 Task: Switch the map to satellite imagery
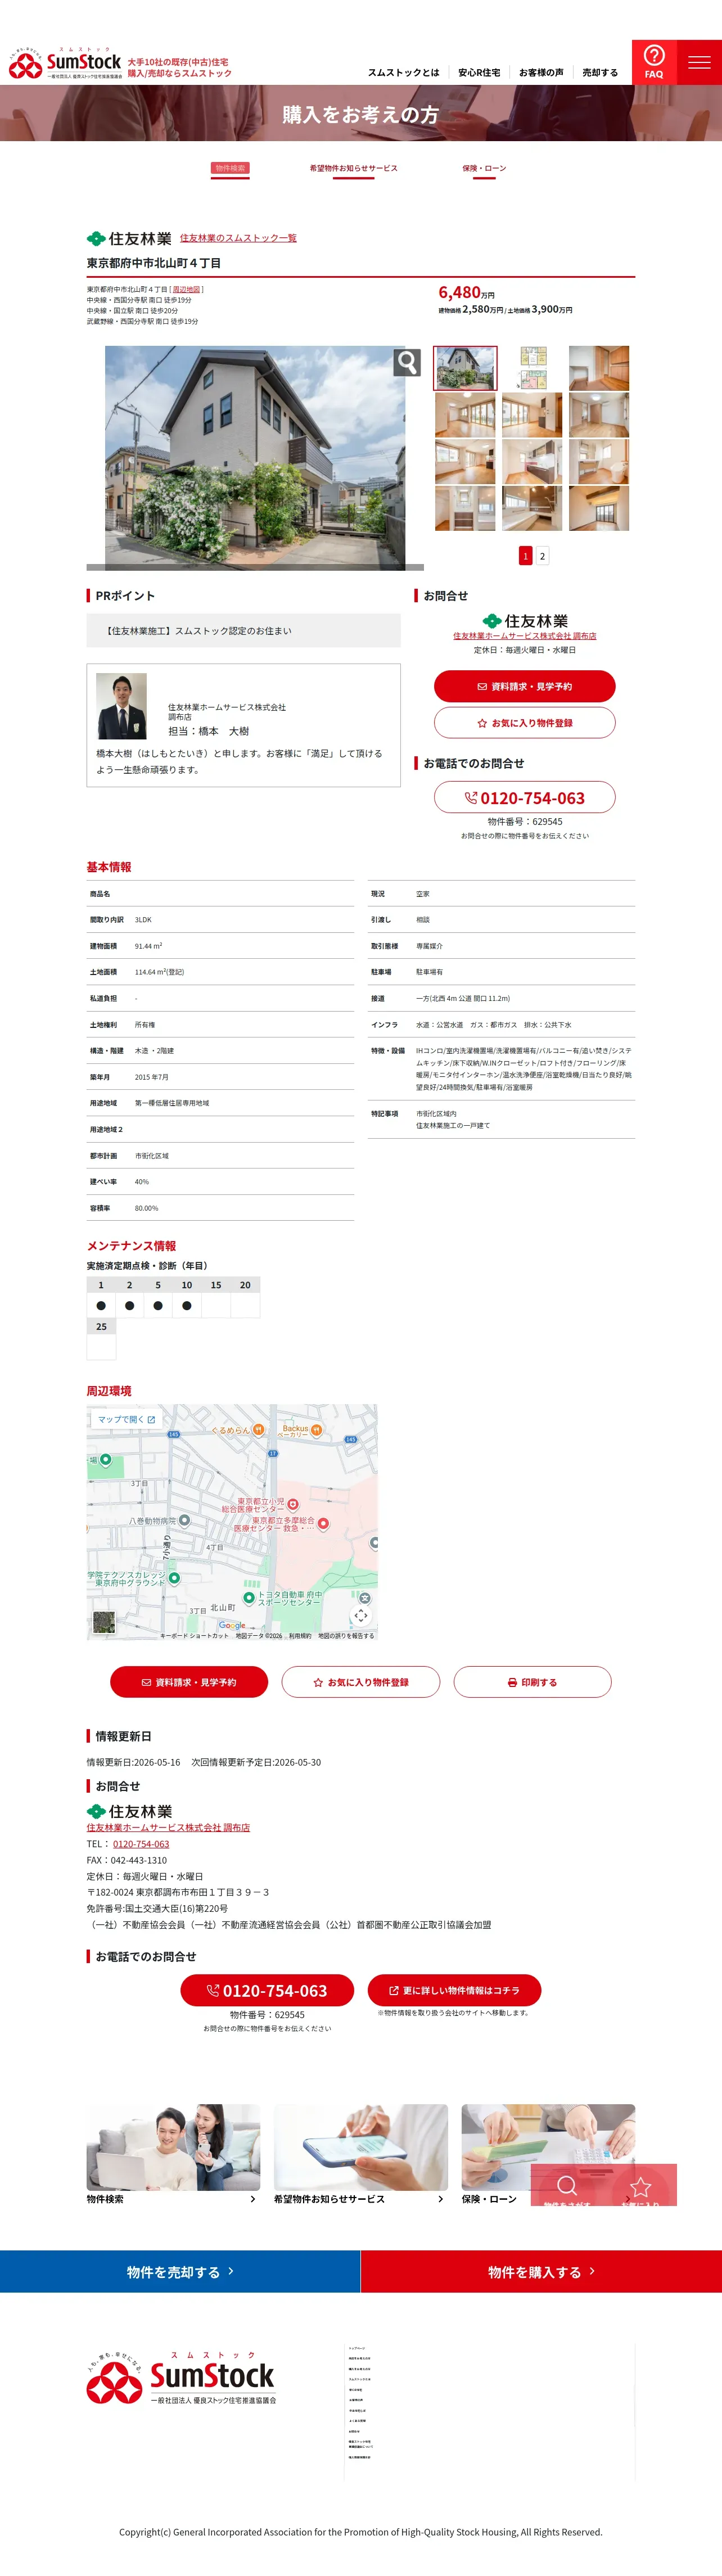click(x=104, y=1622)
